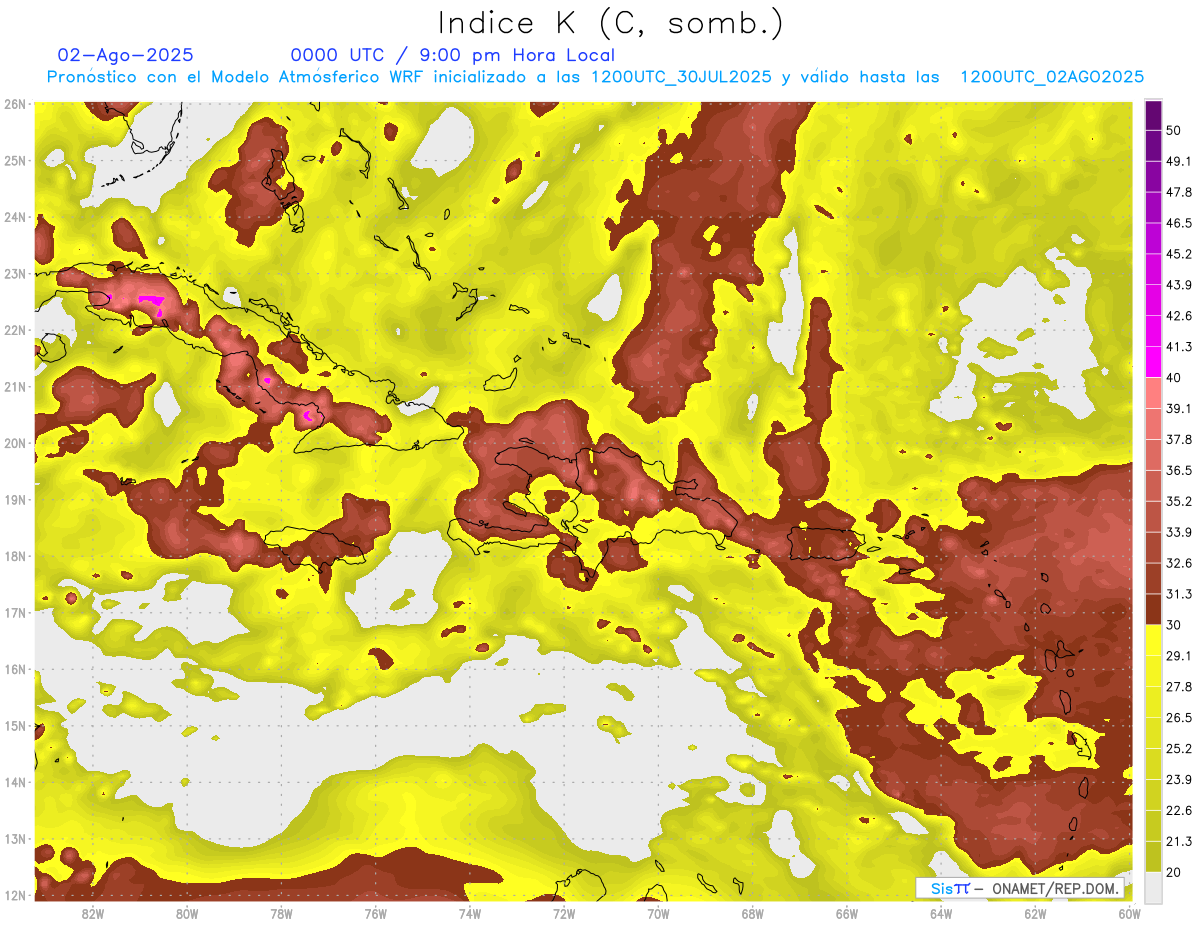Click the "82W" longitude label
The width and height of the screenshot is (1200, 927).
(x=93, y=913)
